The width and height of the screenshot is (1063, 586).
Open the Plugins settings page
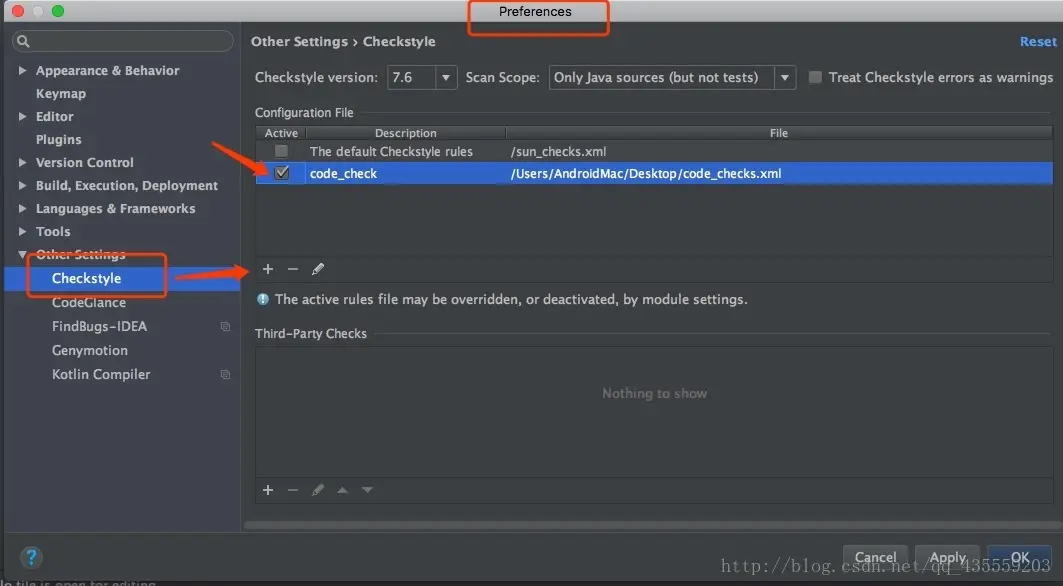click(x=58, y=140)
